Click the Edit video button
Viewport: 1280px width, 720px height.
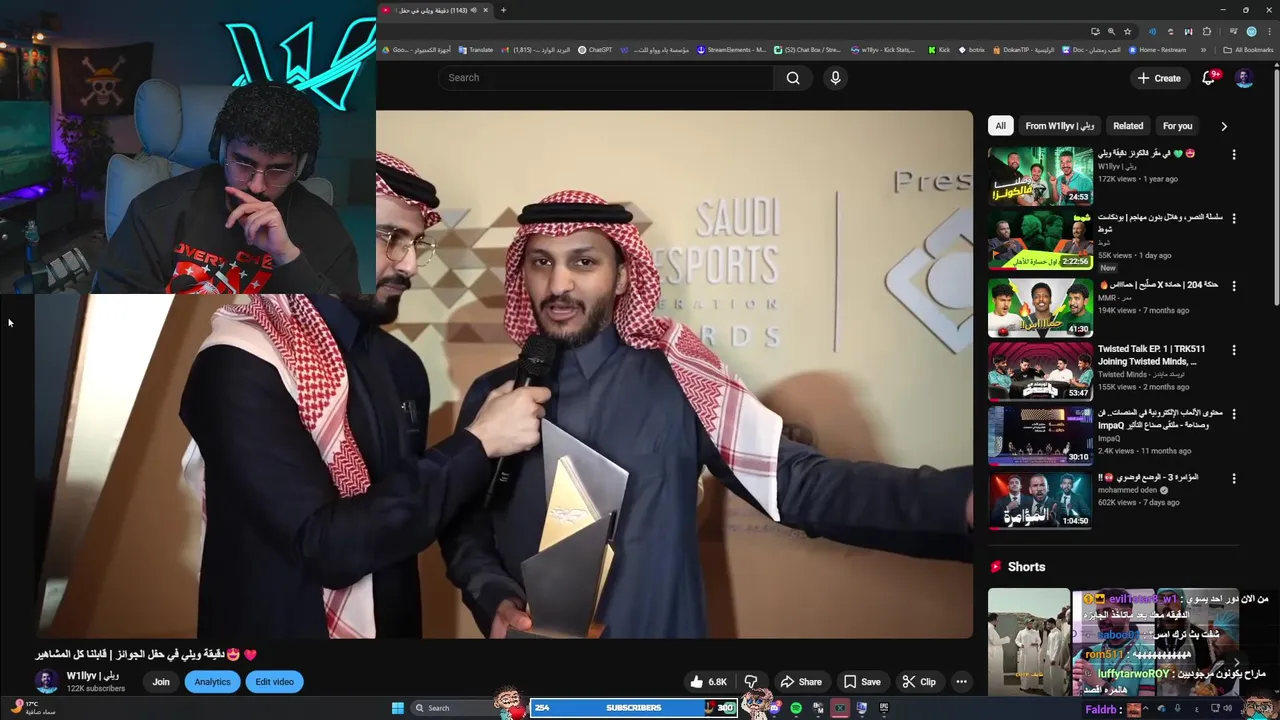tap(274, 682)
